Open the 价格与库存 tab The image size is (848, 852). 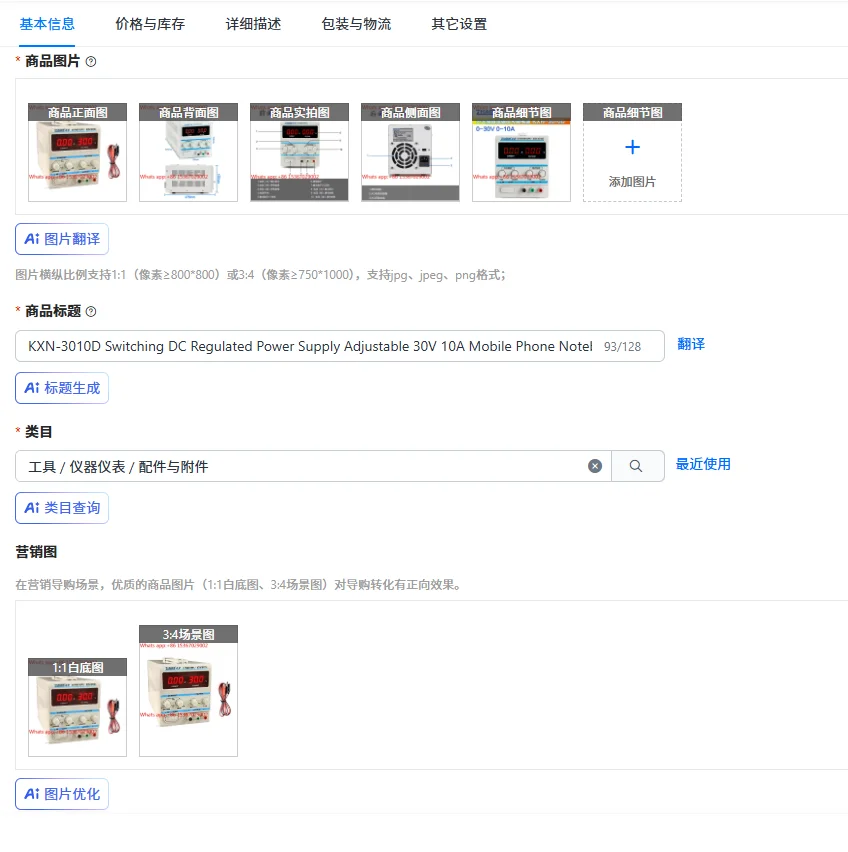point(150,24)
